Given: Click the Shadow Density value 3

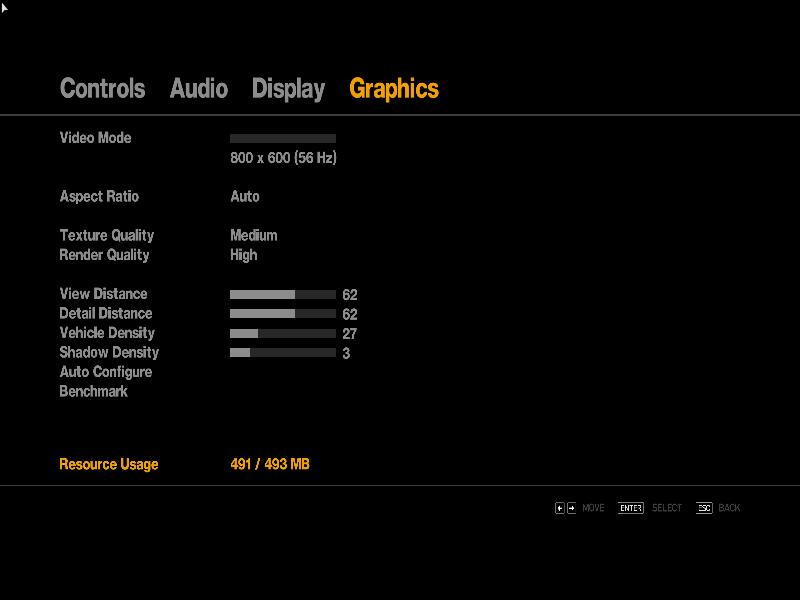Looking at the screenshot, I should click(x=346, y=353).
